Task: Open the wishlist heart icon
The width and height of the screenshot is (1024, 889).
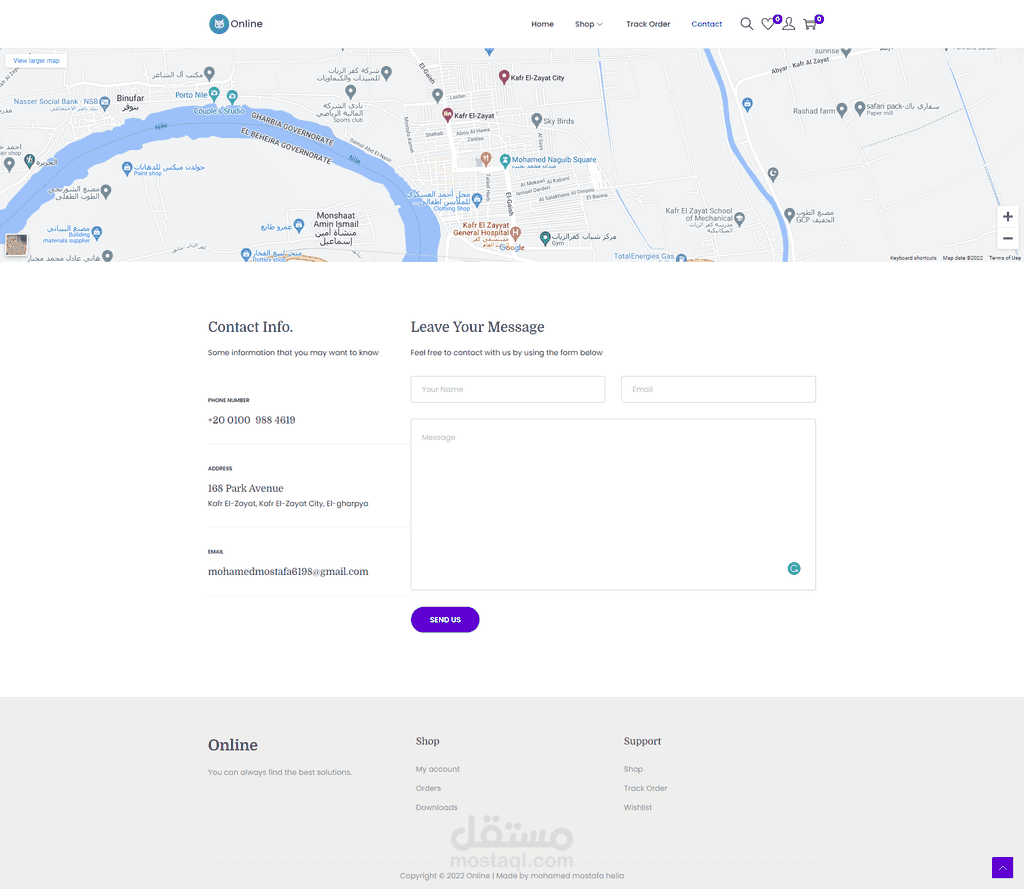Action: (x=769, y=24)
